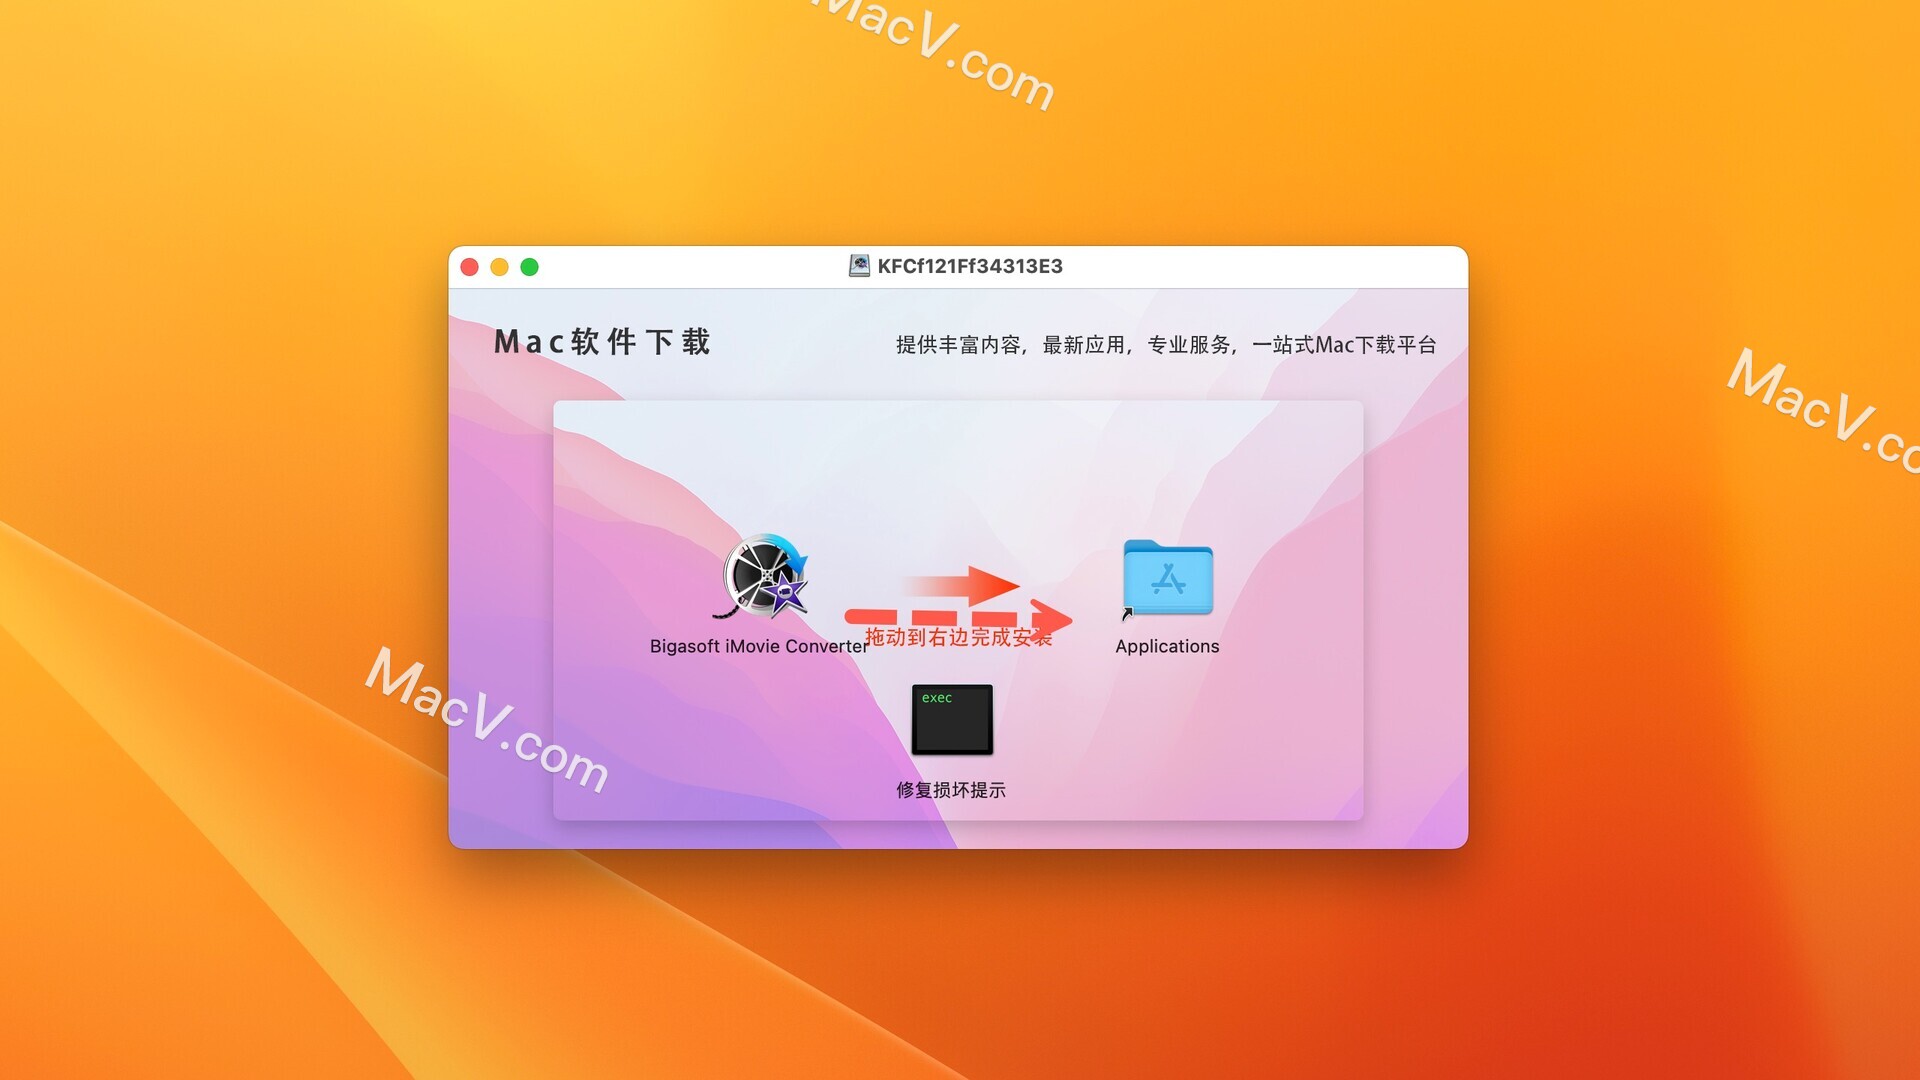Scroll inside the DMG installer window
Viewport: 1920px width, 1080px height.
pyautogui.click(x=959, y=607)
